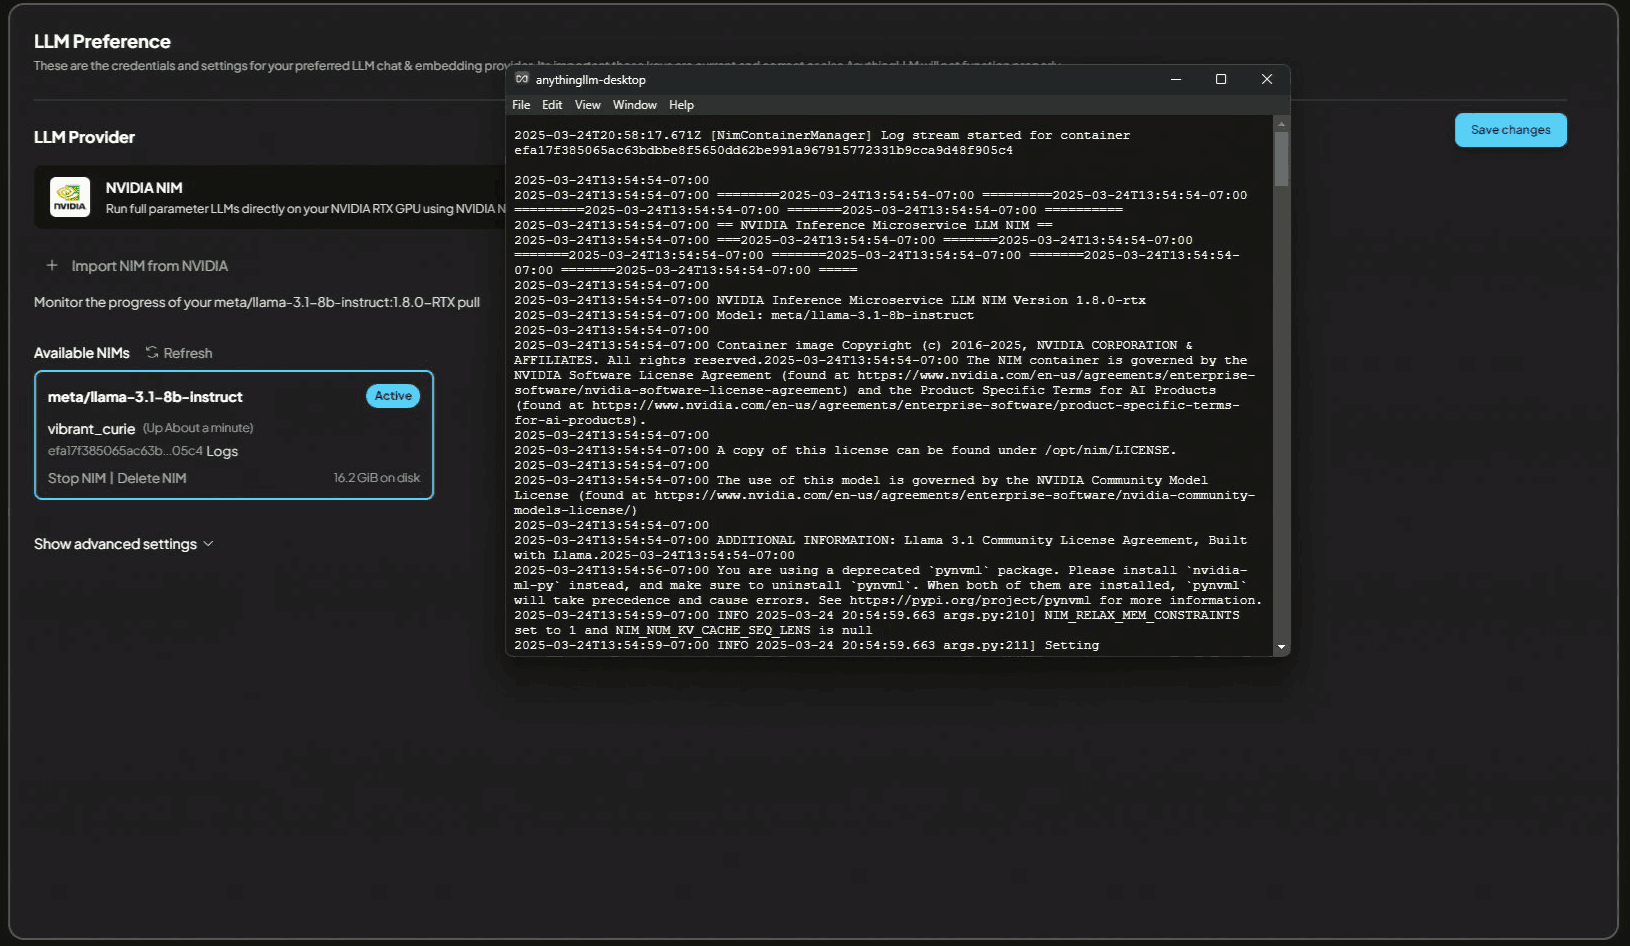Click the Refresh icon next to Available NIMs
Screen dimensions: 1630x946
[x=152, y=353]
